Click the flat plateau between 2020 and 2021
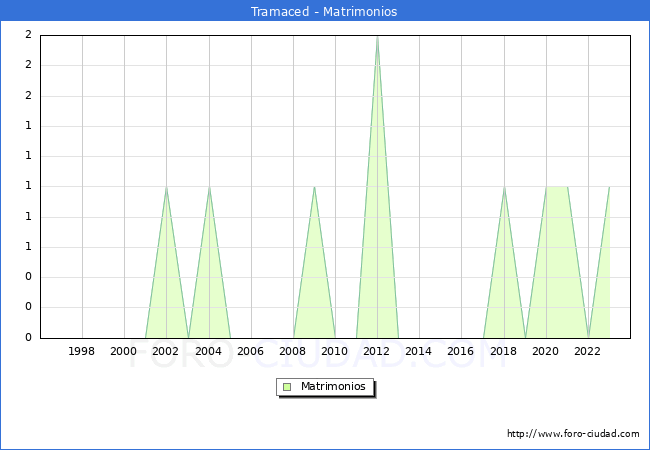Viewport: 650px width, 450px height. 557,187
